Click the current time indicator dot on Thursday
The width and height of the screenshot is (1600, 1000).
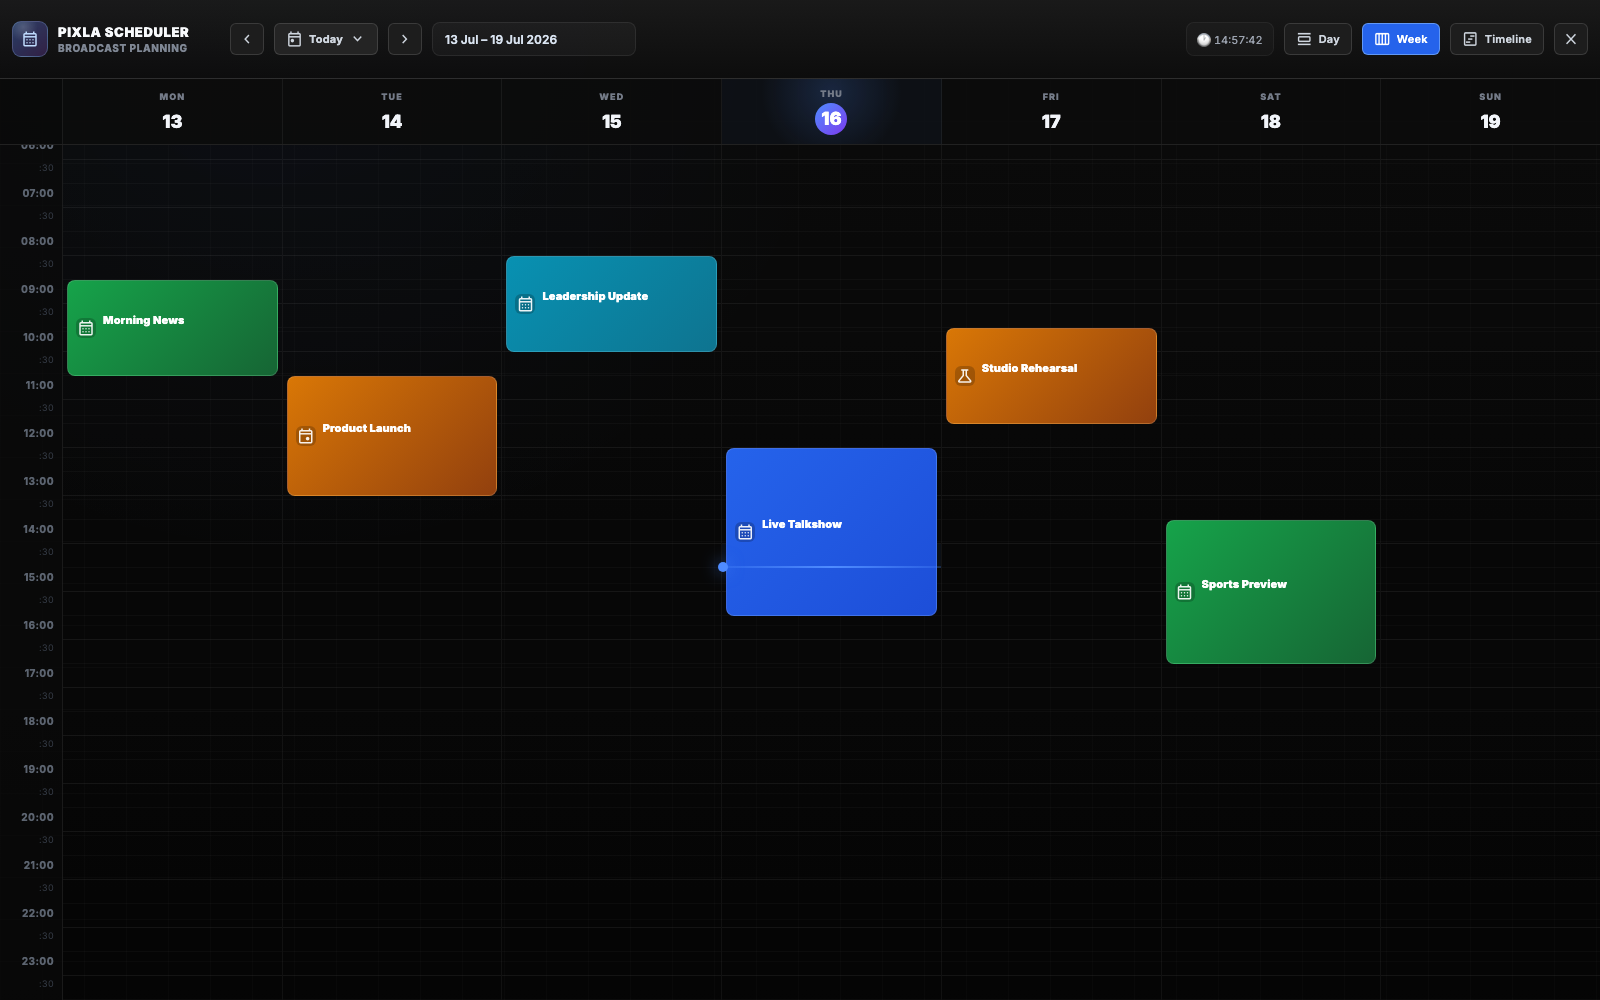(x=722, y=567)
